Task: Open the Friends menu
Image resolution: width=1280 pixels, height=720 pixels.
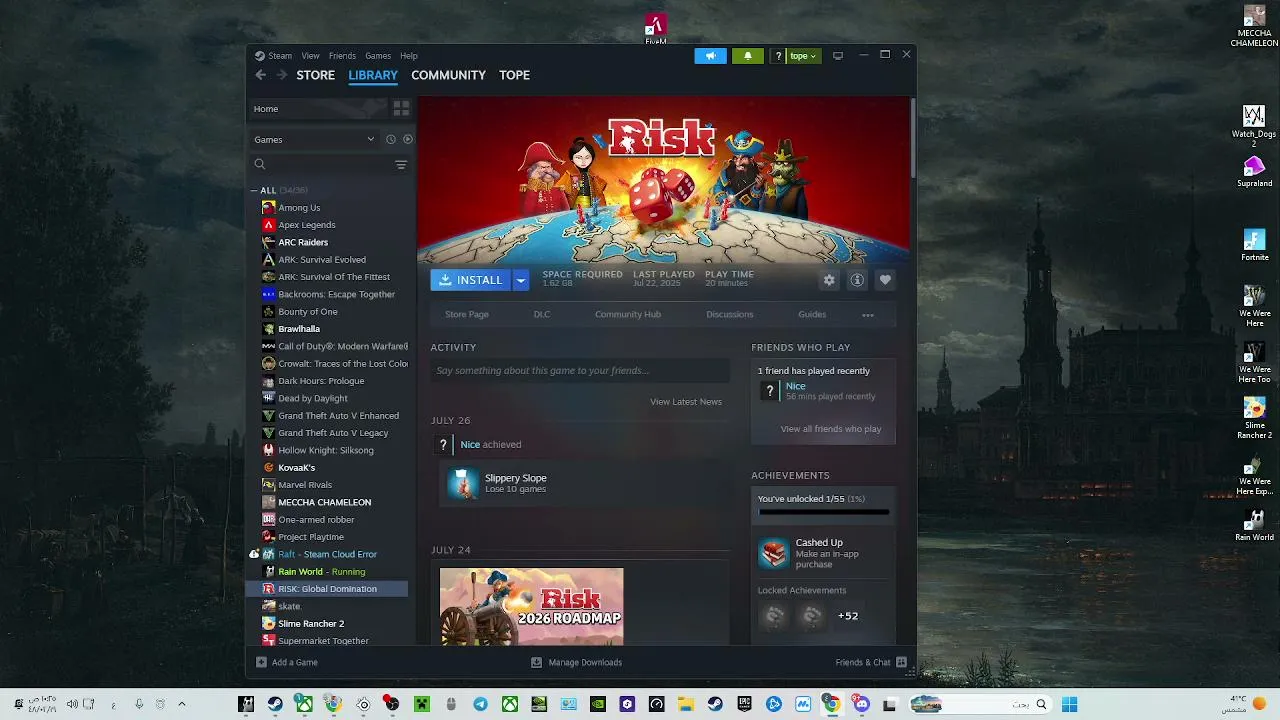Action: 342,56
